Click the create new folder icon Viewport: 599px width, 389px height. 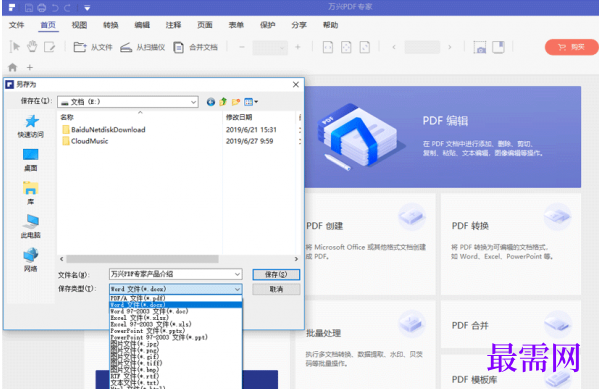(236, 102)
